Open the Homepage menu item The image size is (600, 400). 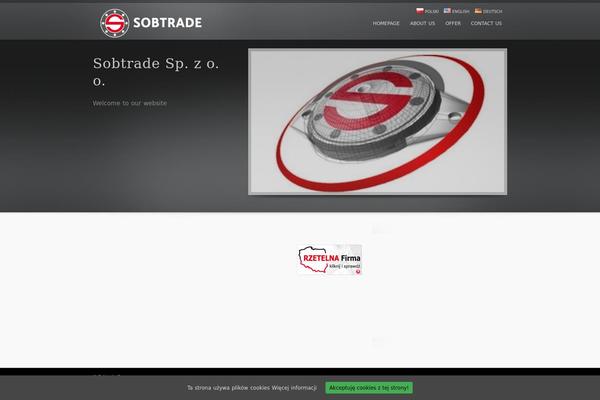click(386, 23)
